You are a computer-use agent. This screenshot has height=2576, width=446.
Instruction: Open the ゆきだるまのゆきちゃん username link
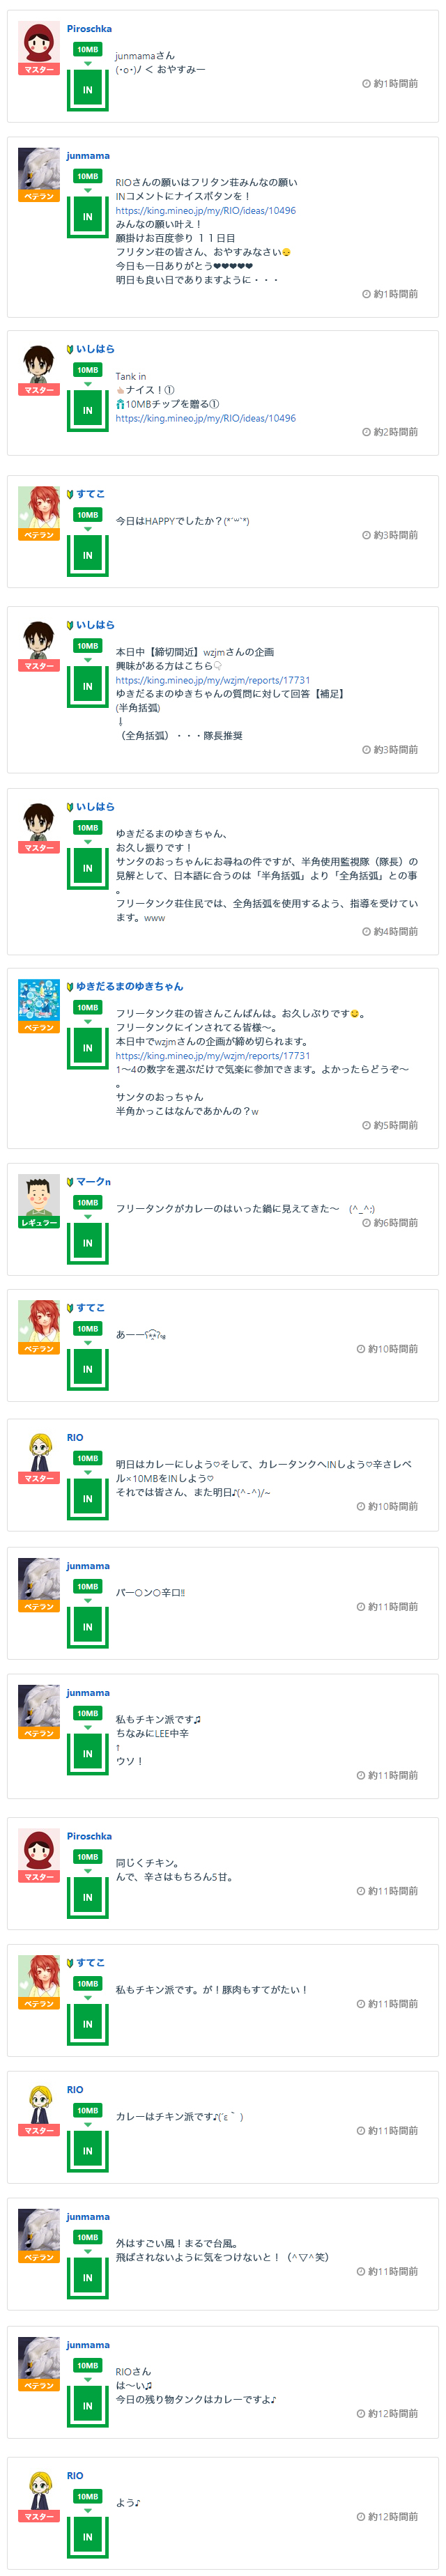(129, 986)
